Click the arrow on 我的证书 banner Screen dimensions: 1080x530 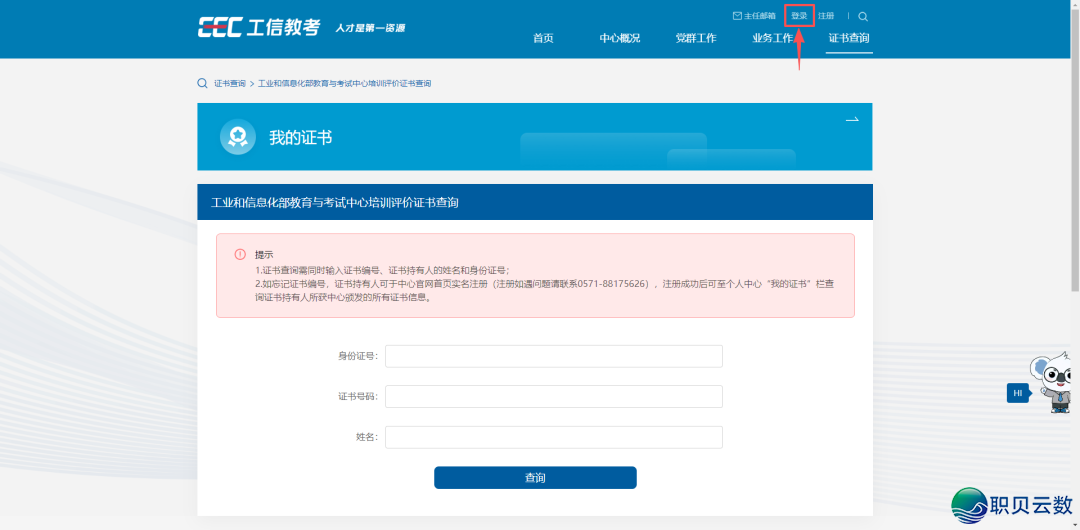click(852, 119)
